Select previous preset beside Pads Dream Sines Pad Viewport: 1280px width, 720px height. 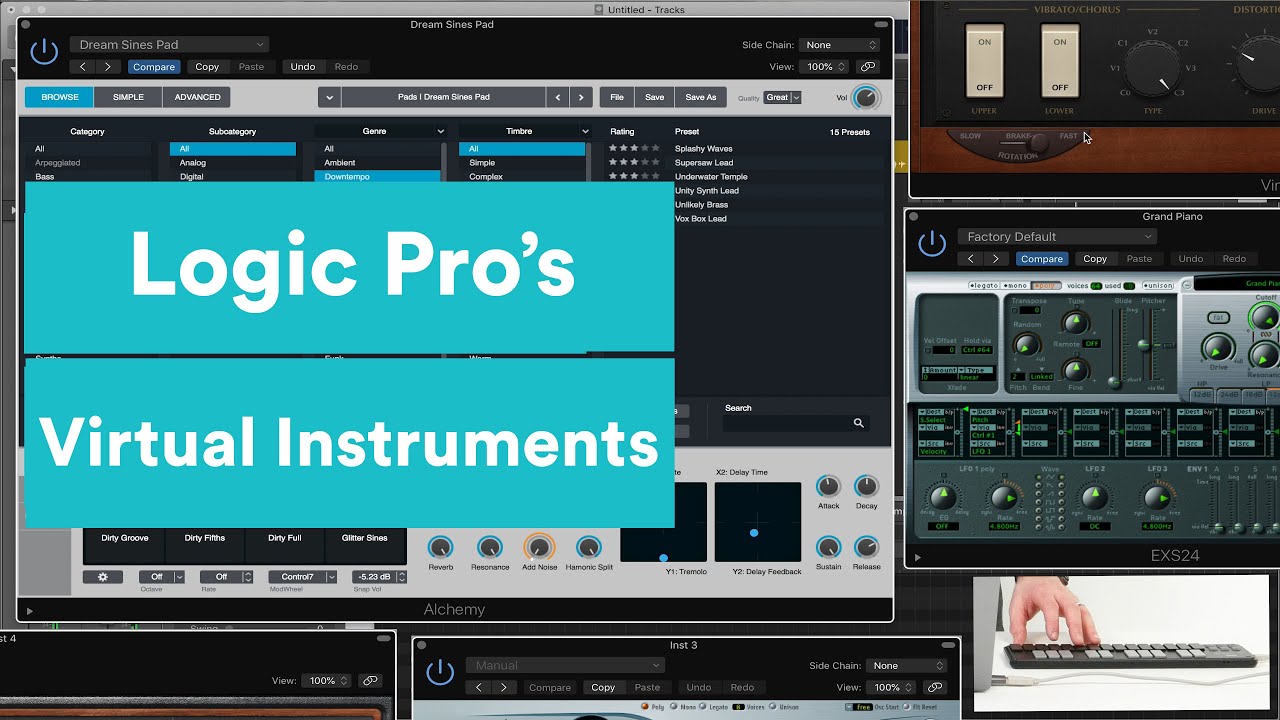pos(558,97)
